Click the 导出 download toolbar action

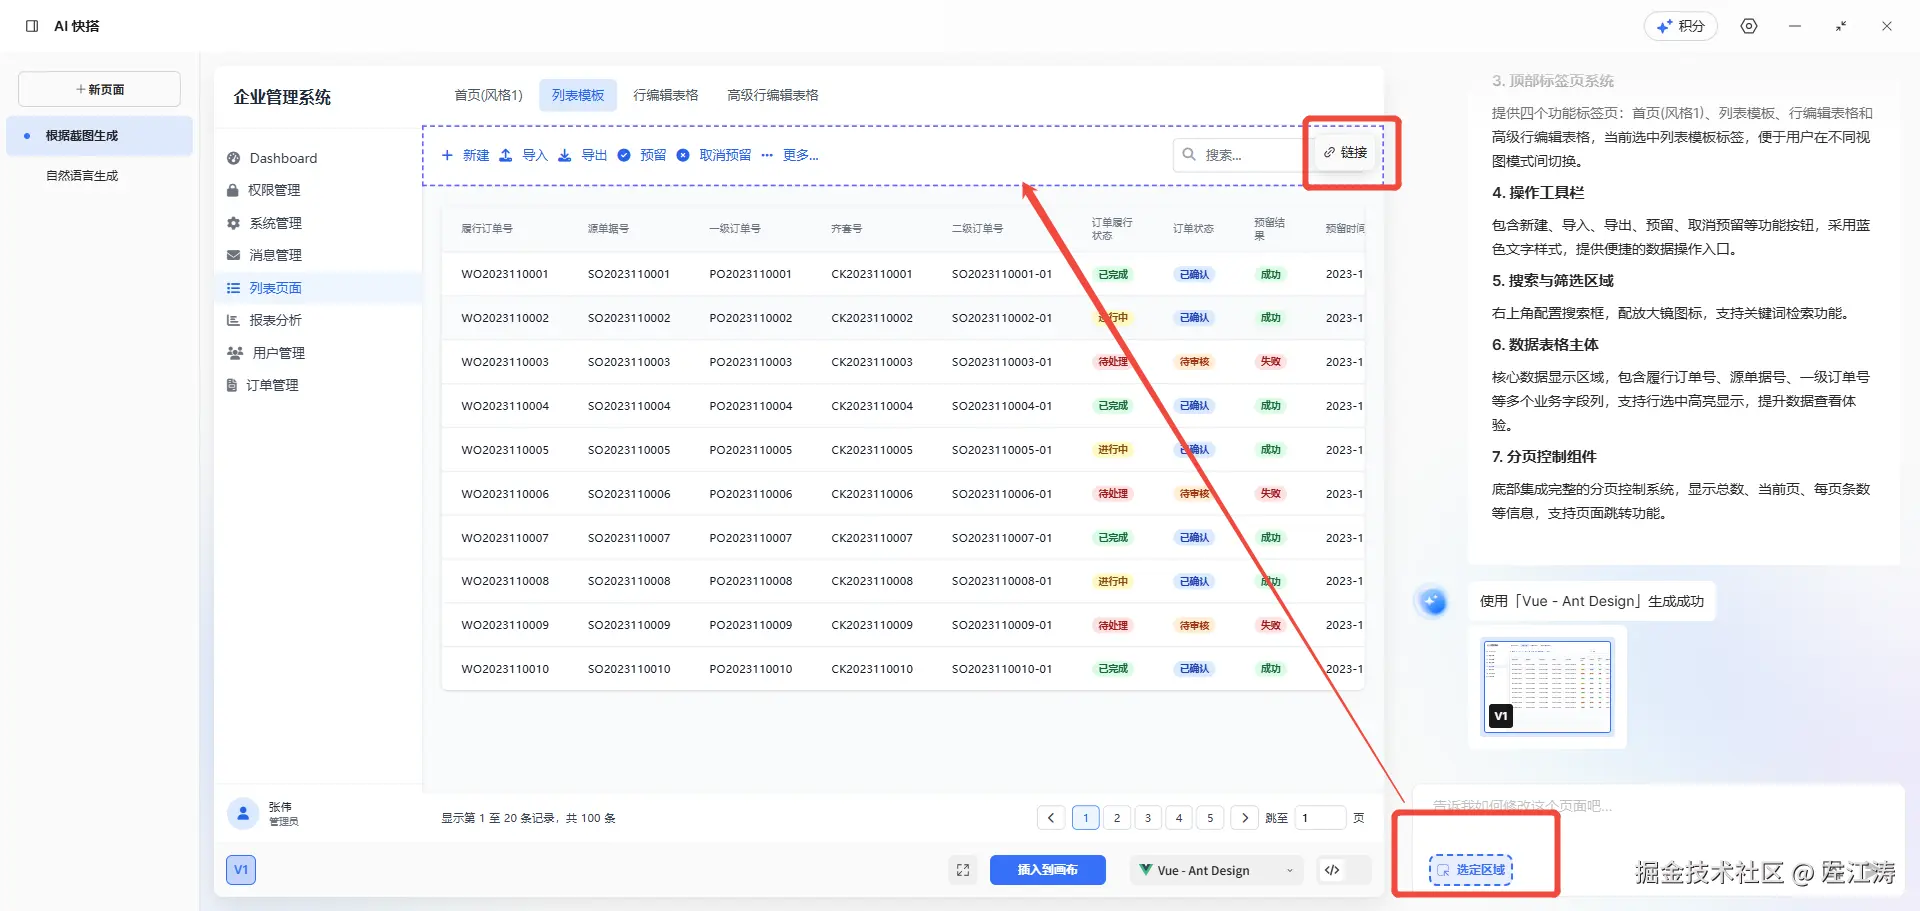click(x=583, y=155)
